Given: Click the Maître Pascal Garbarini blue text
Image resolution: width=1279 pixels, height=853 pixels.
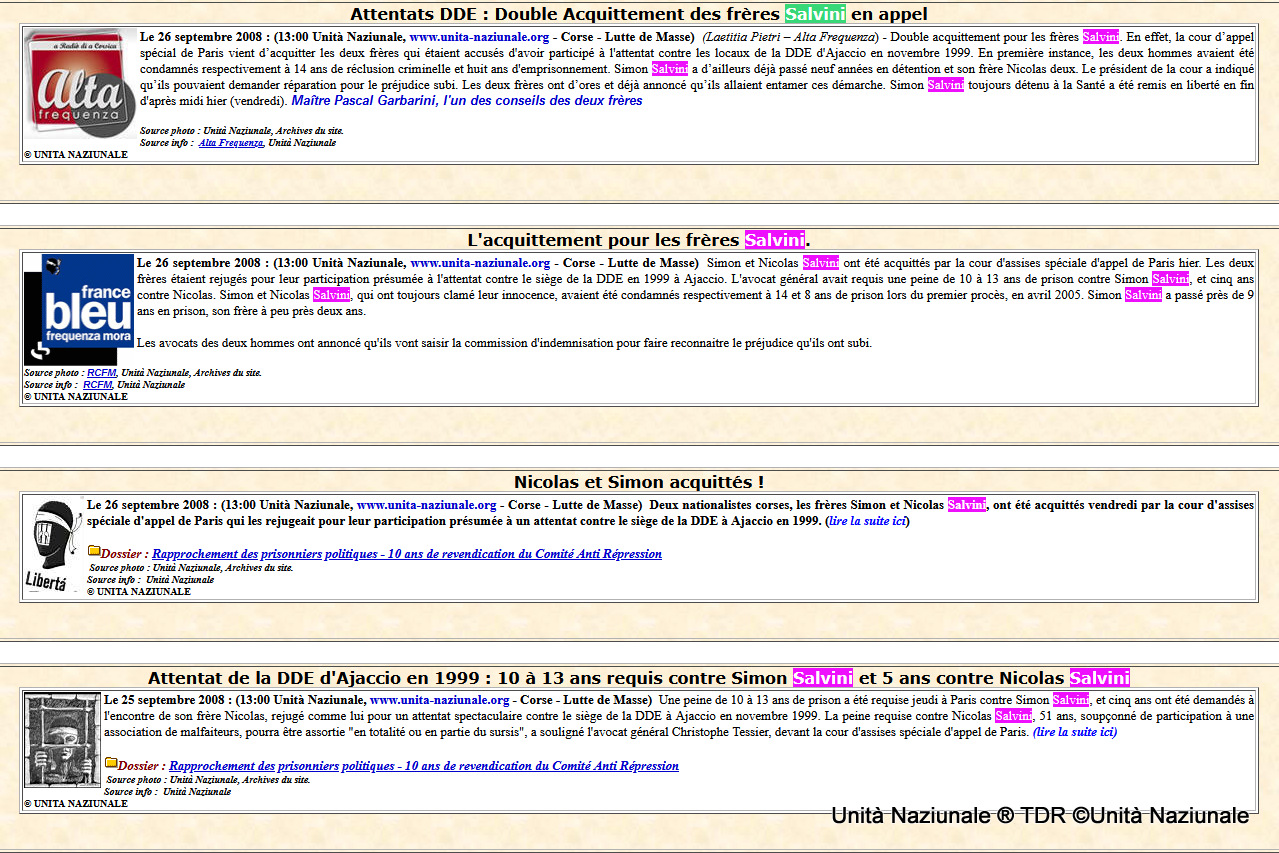Looking at the screenshot, I should click(467, 101).
